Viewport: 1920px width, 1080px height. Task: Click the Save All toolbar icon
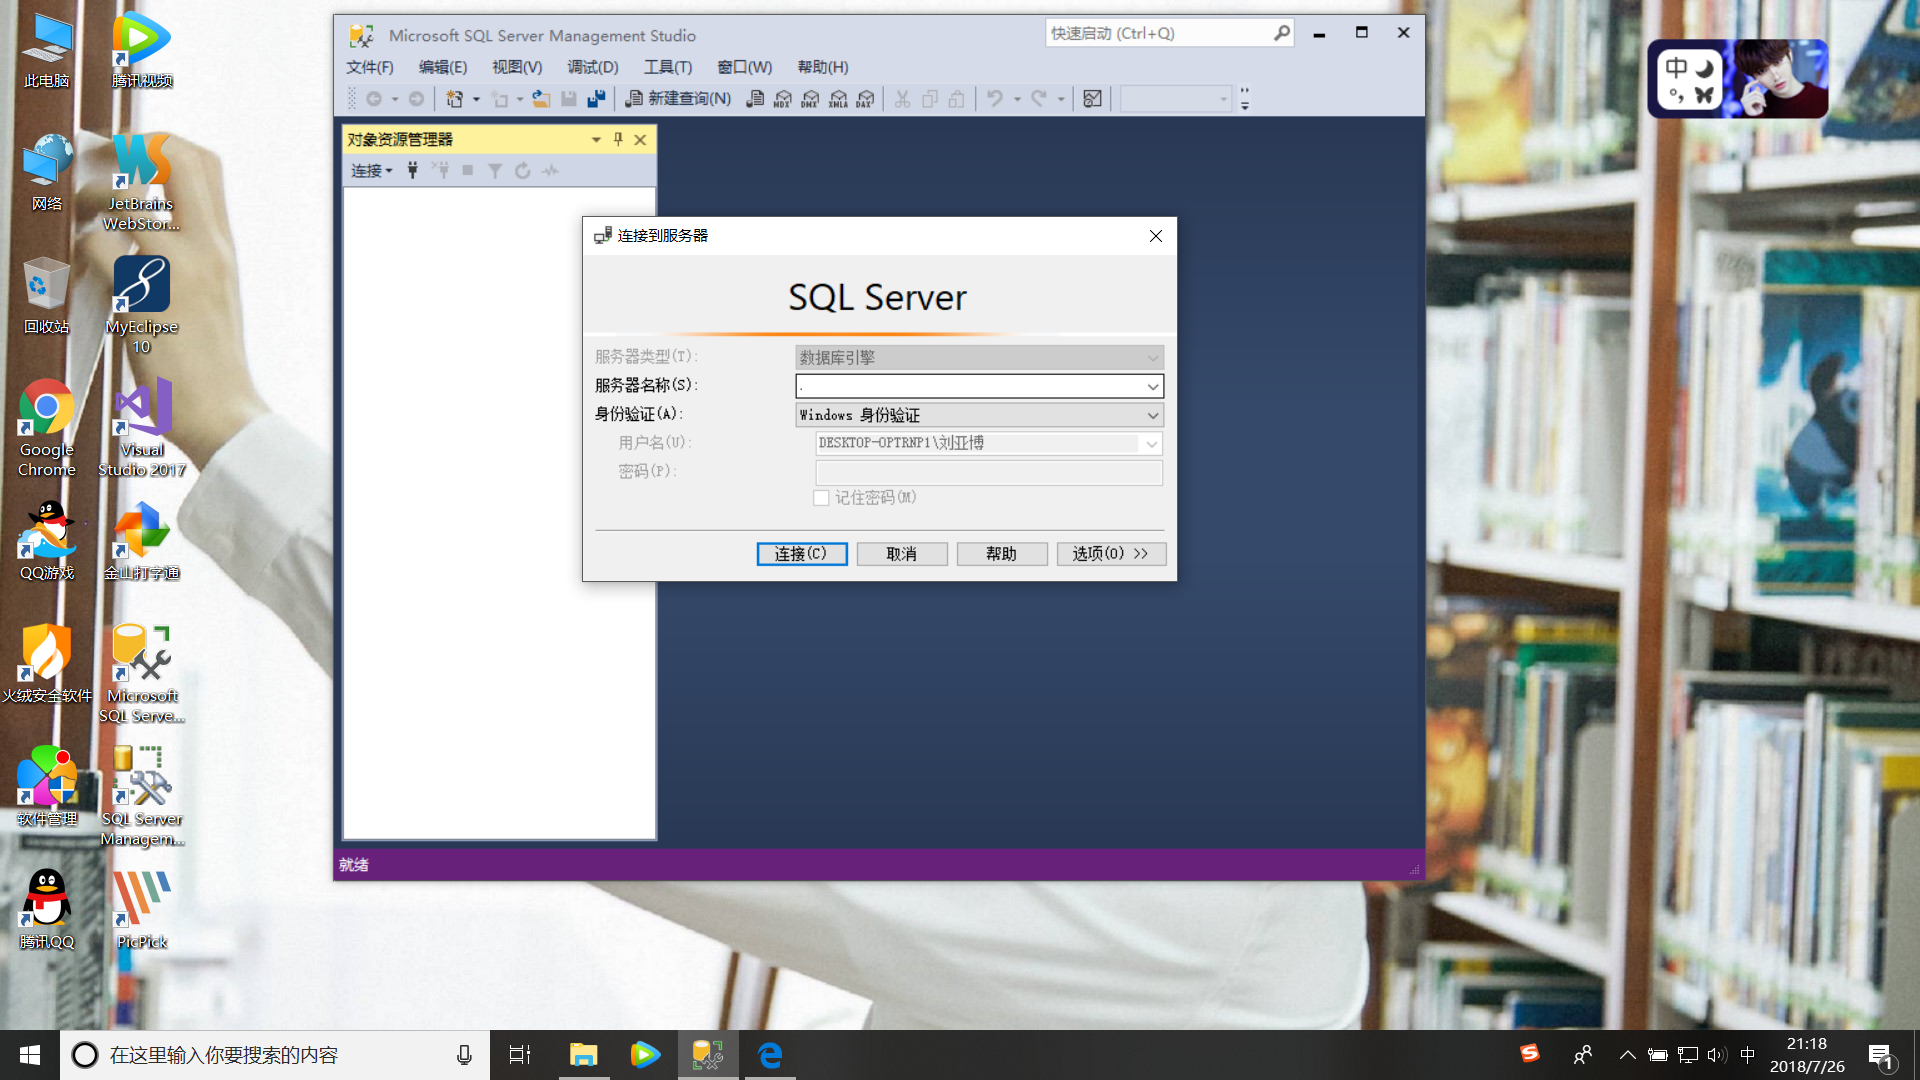pos(597,99)
